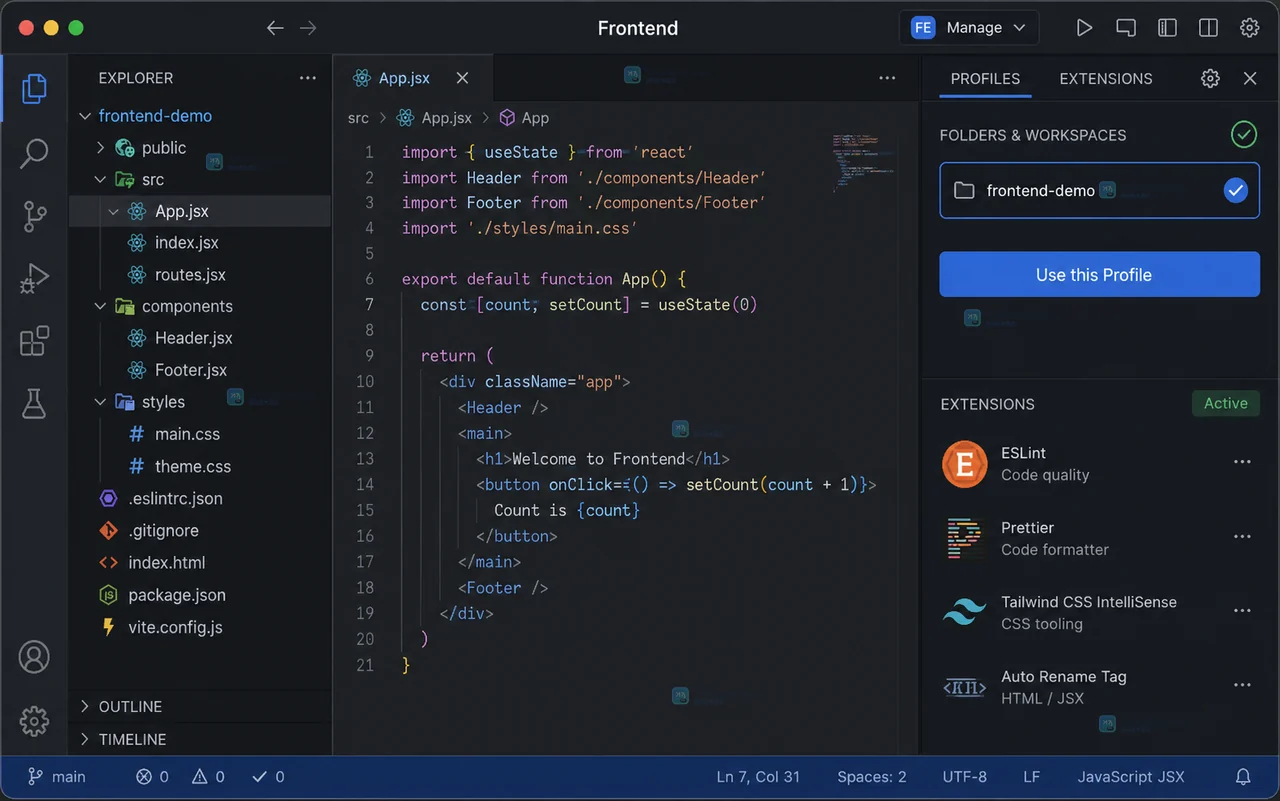Click JavaScript JSX language mode
This screenshot has width=1280, height=801.
[x=1131, y=777]
